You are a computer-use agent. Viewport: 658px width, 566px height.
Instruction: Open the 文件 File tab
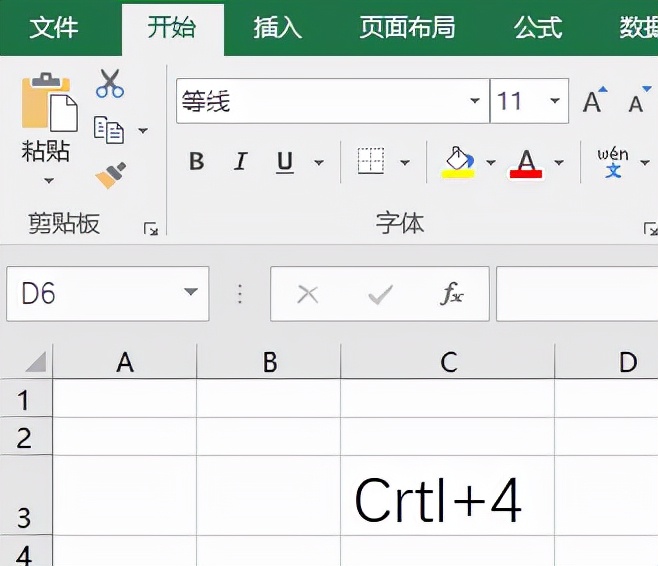(x=54, y=28)
